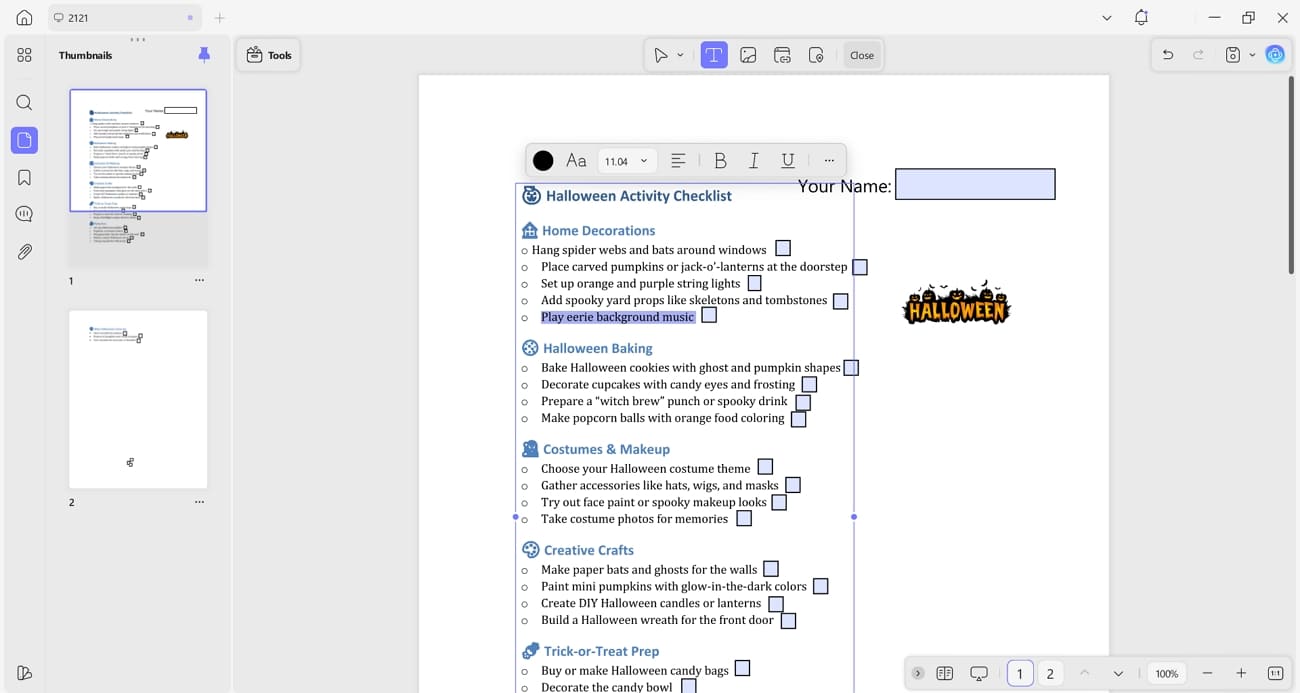Check the box for Play eerie background music
The width and height of the screenshot is (1300, 693).
click(x=708, y=314)
